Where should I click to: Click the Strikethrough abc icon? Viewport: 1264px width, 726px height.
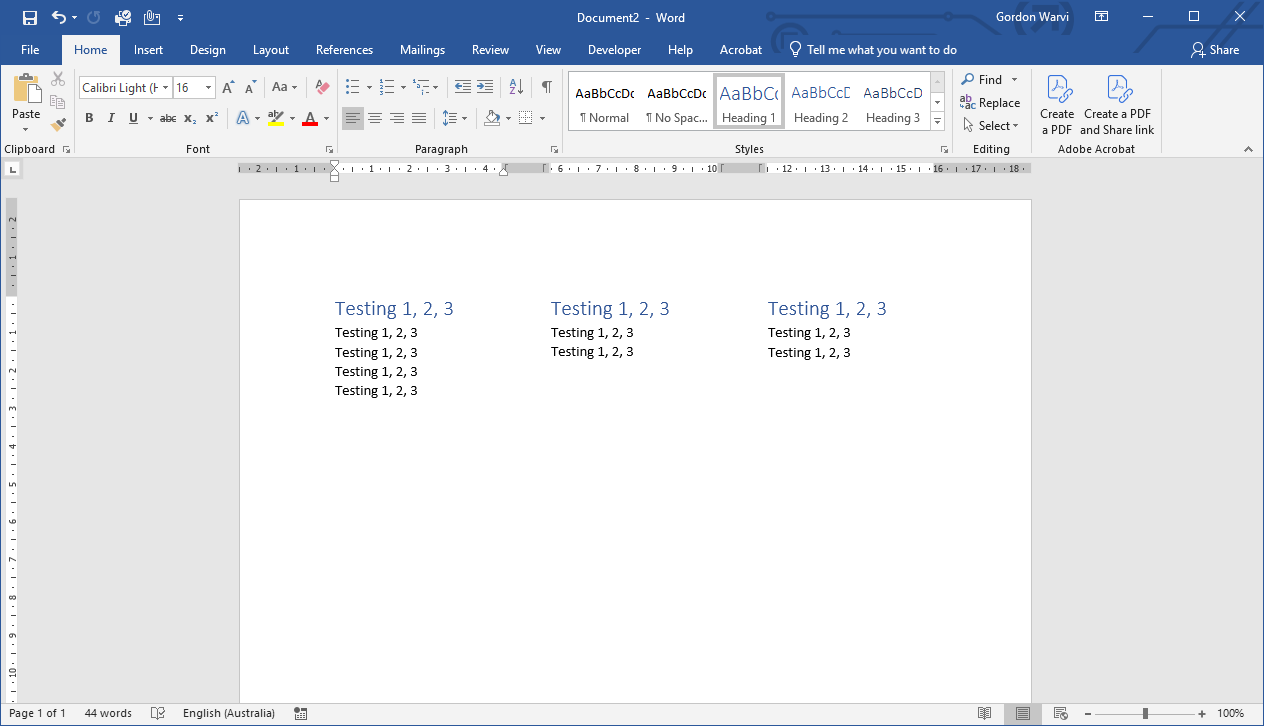click(168, 118)
